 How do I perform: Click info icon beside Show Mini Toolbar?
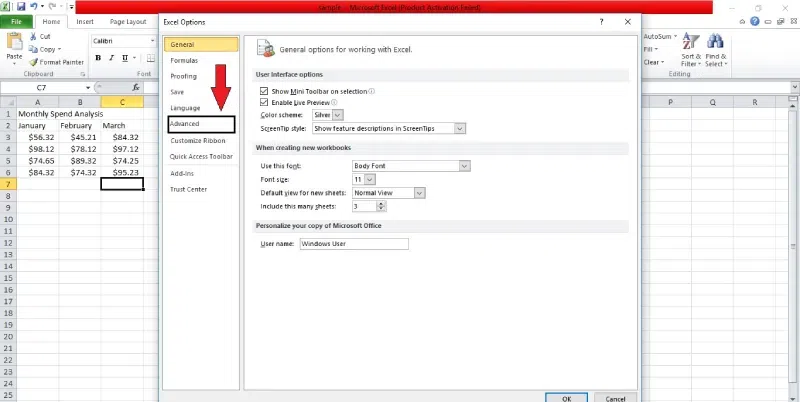click(x=371, y=91)
